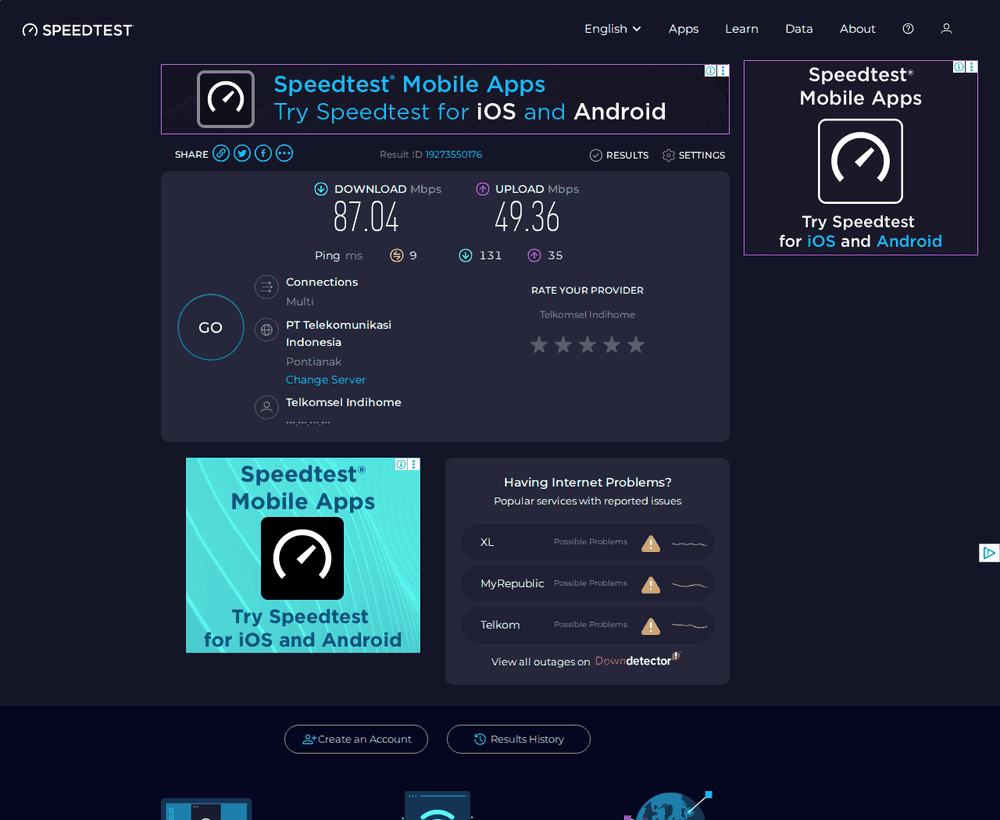Click XL warning triangle icon

(651, 543)
